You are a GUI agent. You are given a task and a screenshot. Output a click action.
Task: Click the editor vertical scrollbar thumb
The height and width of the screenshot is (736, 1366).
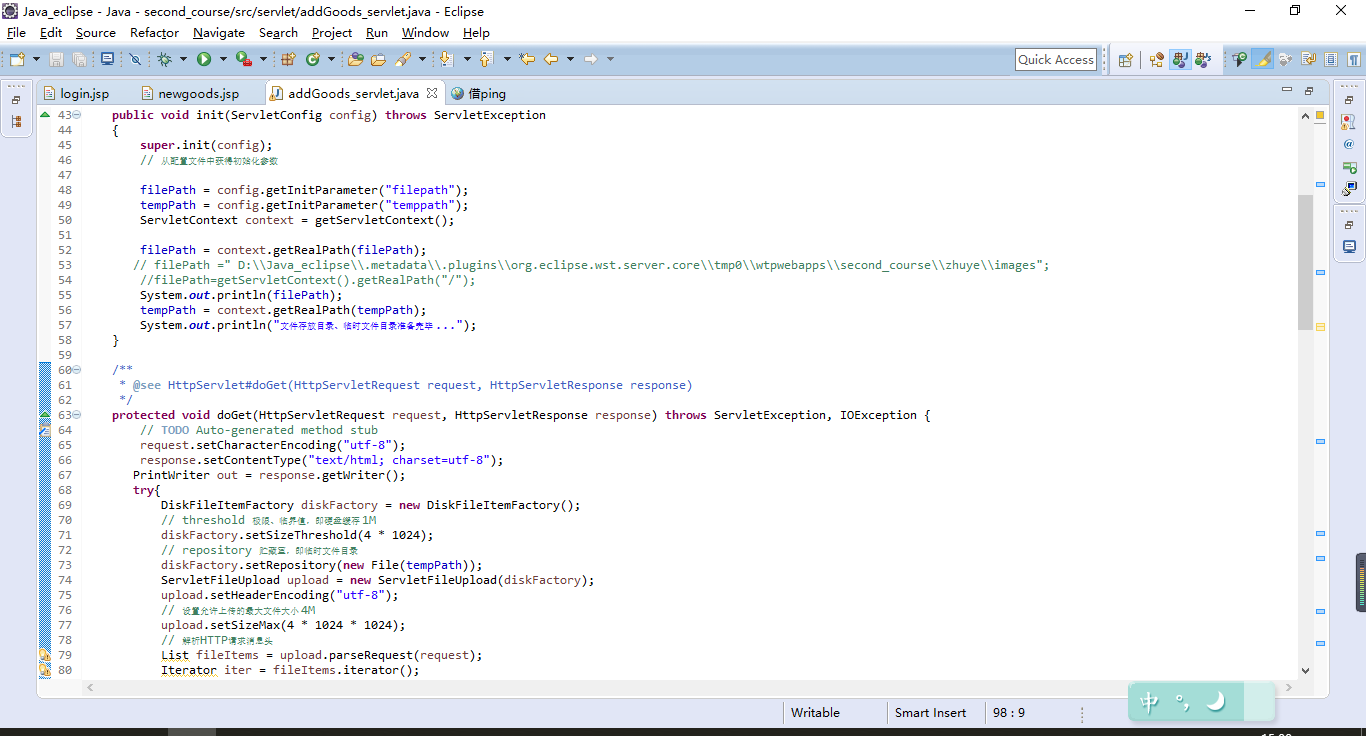click(x=1305, y=262)
